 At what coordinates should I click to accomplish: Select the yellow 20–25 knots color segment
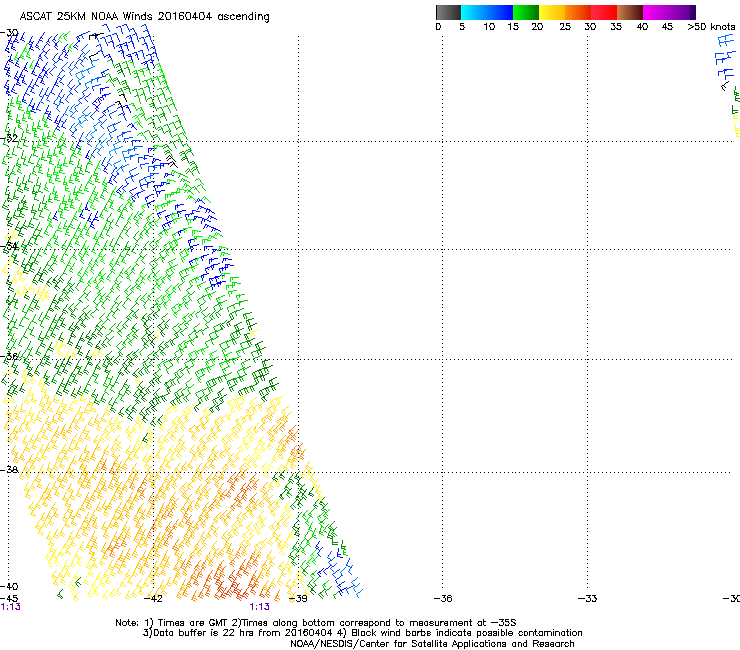pos(552,12)
